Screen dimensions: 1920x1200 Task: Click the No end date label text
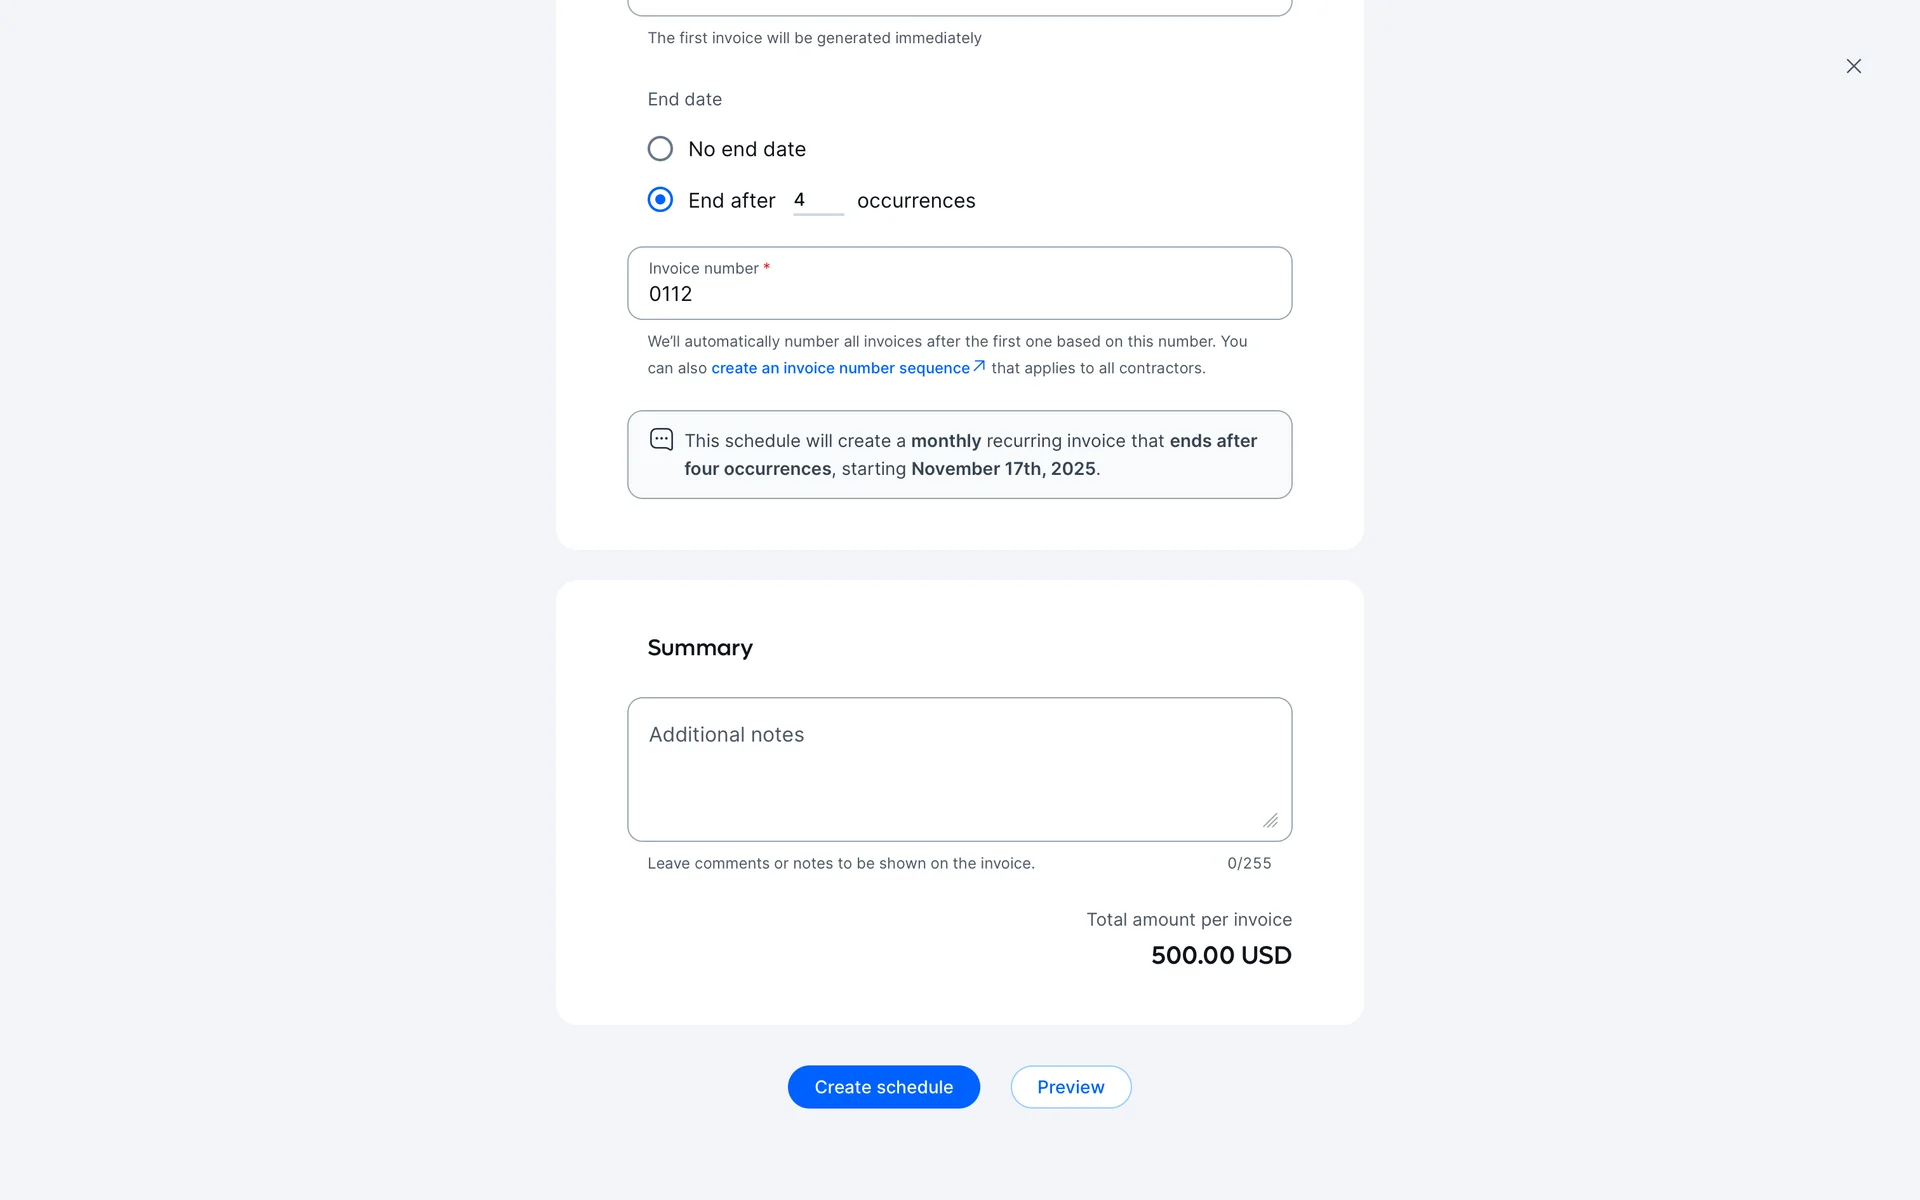(x=746, y=149)
